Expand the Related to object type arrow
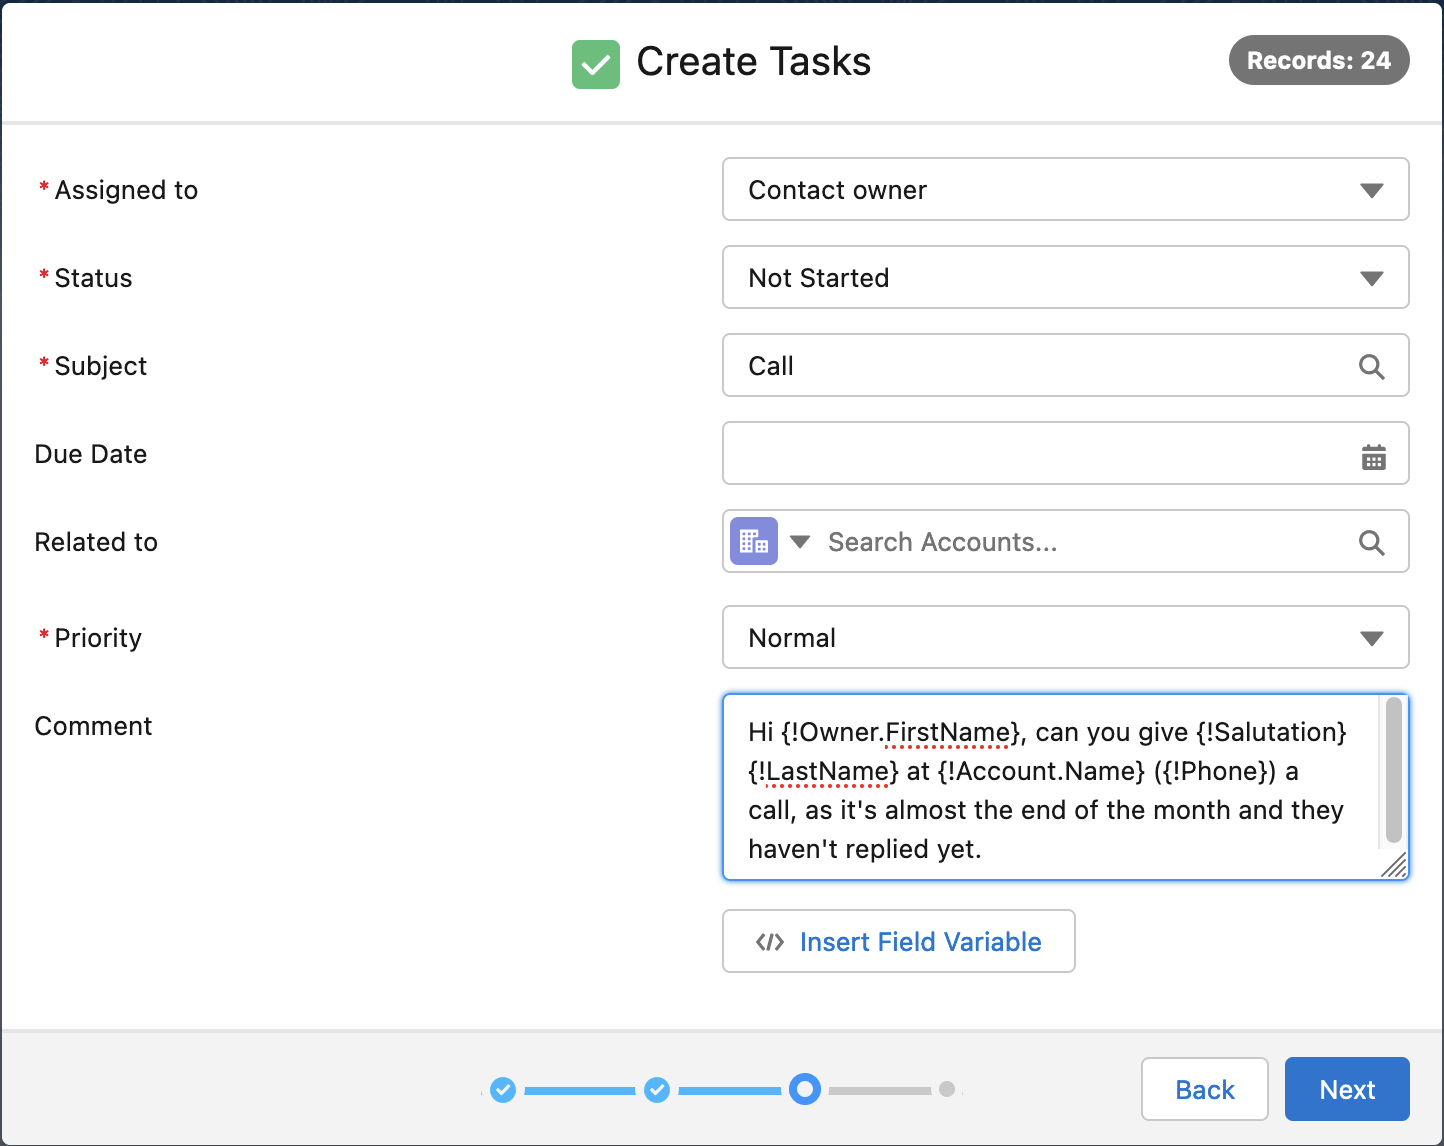Viewport: 1444px width, 1146px height. point(800,541)
